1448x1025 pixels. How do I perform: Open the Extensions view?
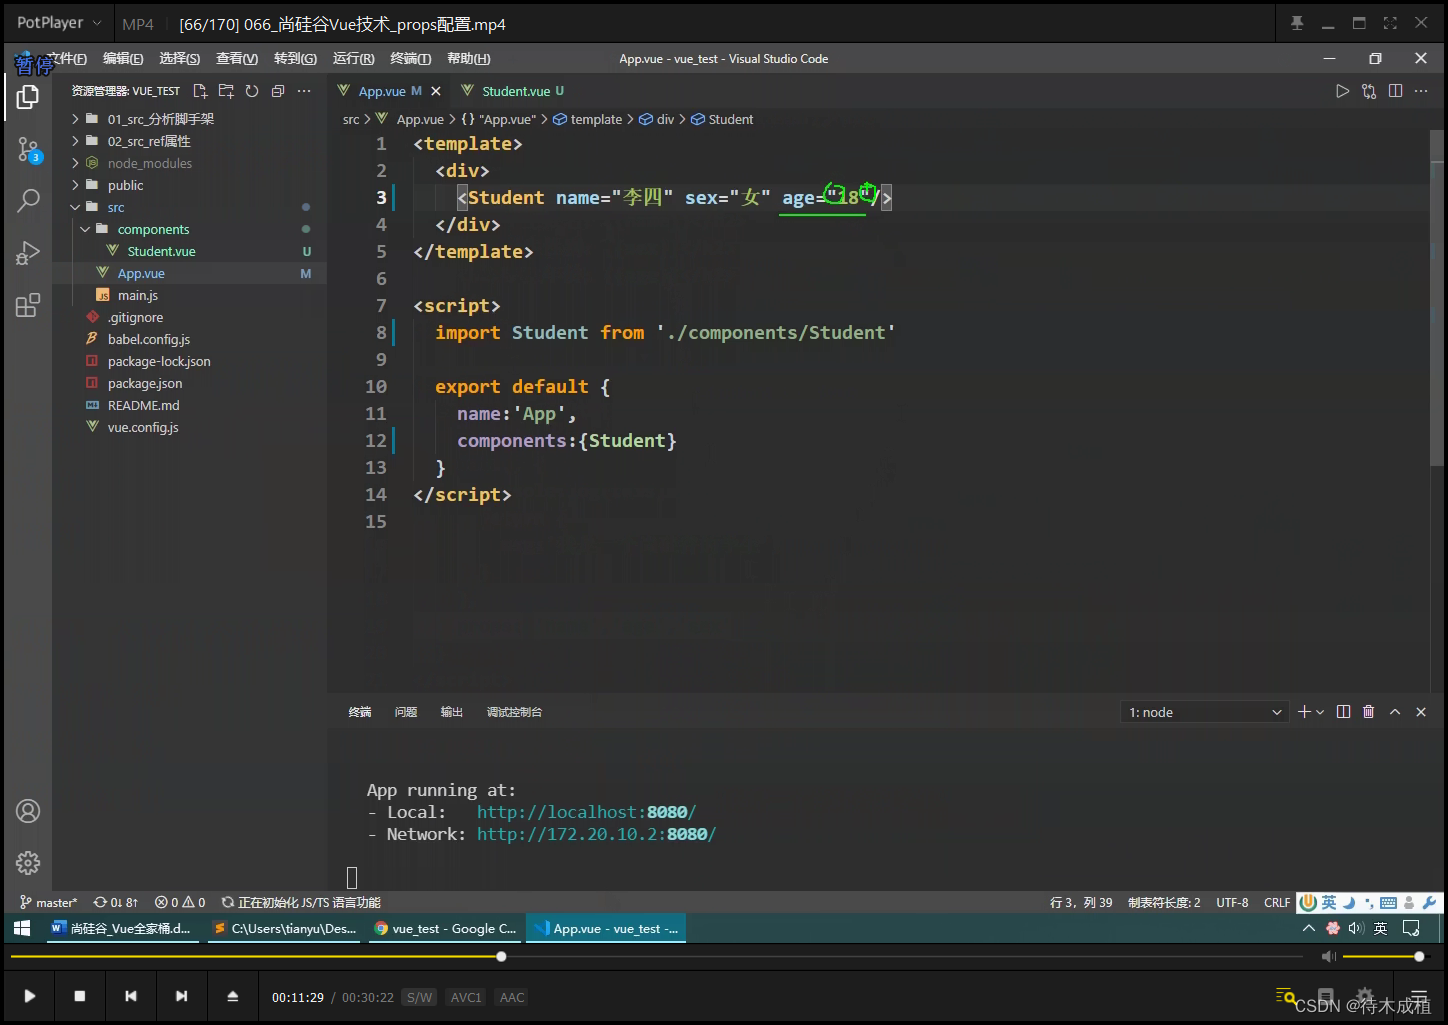tap(28, 305)
